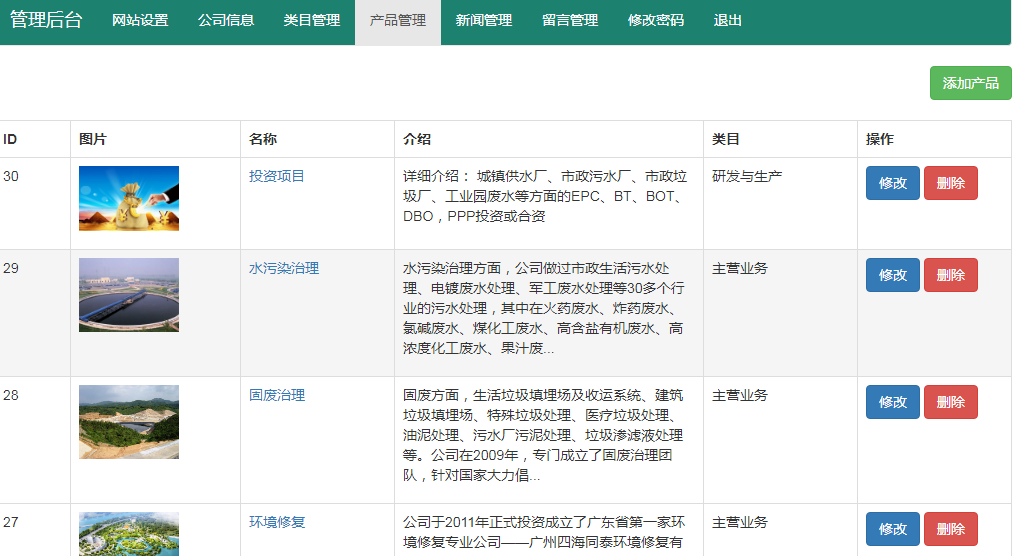Click the description starting 水污染治理方面
Screen dimensions: 1012x556
tap(543, 308)
